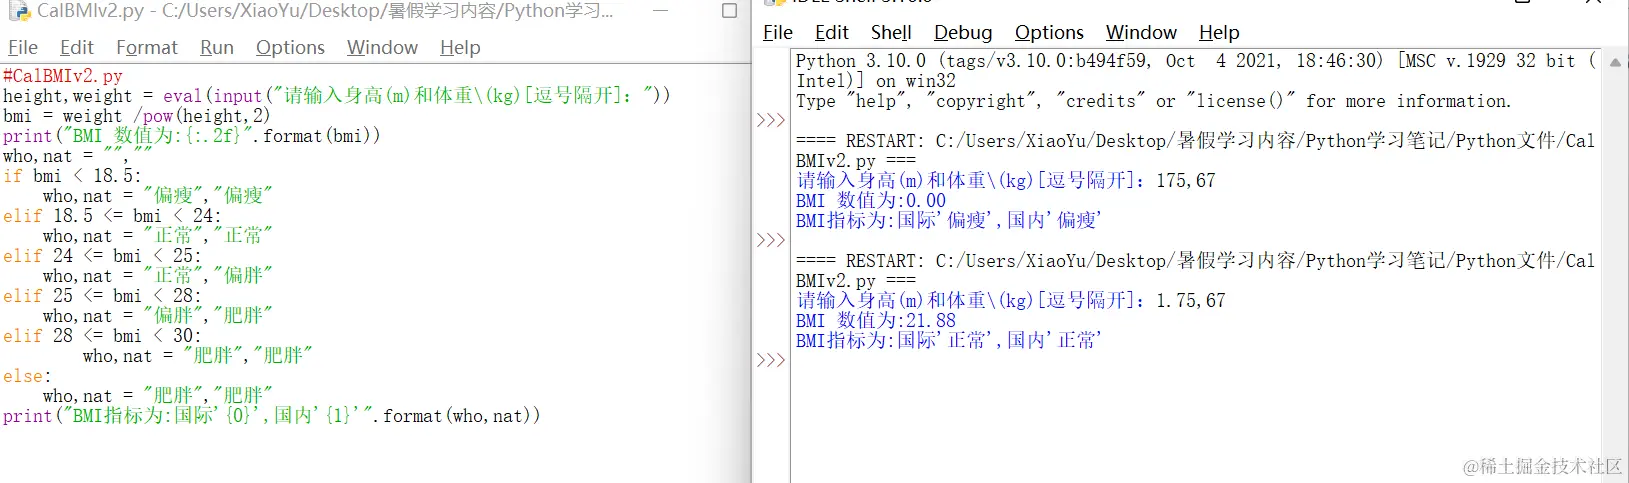Click the empty line after the last >>> prompt

1194,360
